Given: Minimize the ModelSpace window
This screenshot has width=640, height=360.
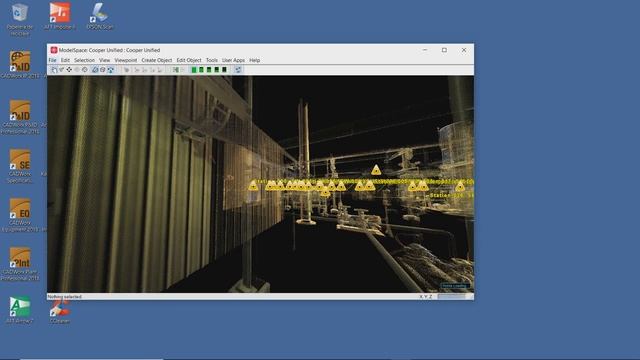Looking at the screenshot, I should 425,50.
